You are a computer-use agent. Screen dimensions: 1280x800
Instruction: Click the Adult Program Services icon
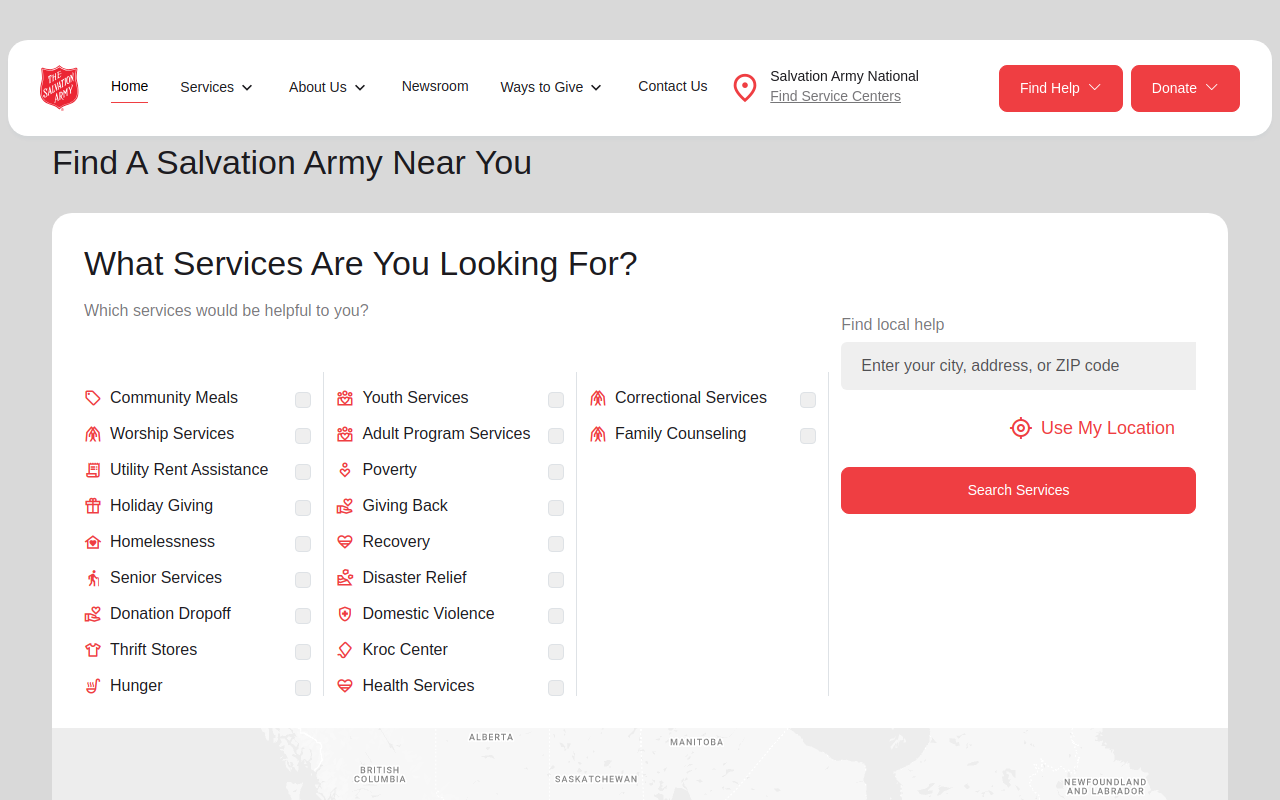click(x=345, y=434)
